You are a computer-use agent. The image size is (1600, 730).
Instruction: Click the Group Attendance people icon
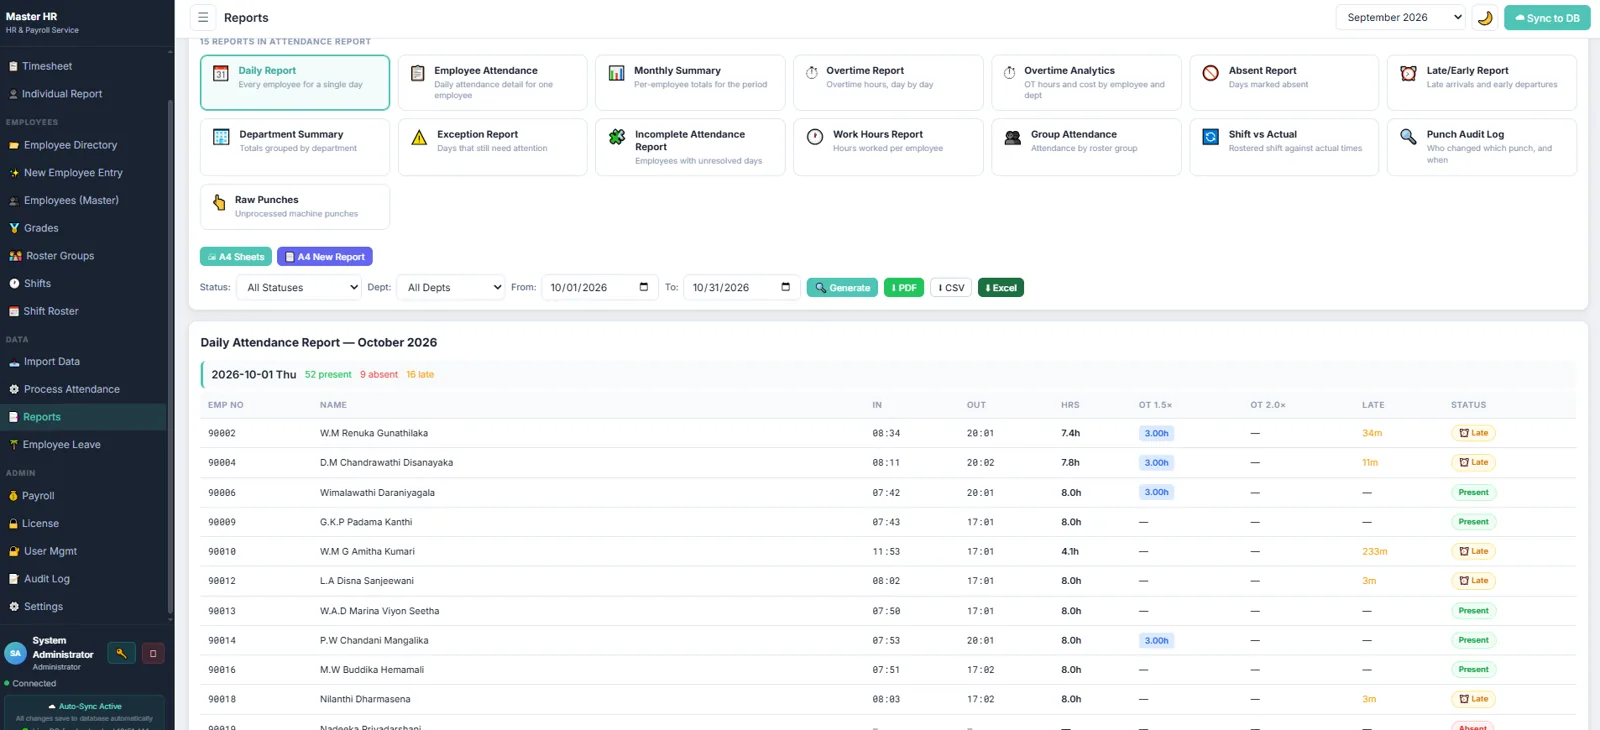(x=1013, y=137)
